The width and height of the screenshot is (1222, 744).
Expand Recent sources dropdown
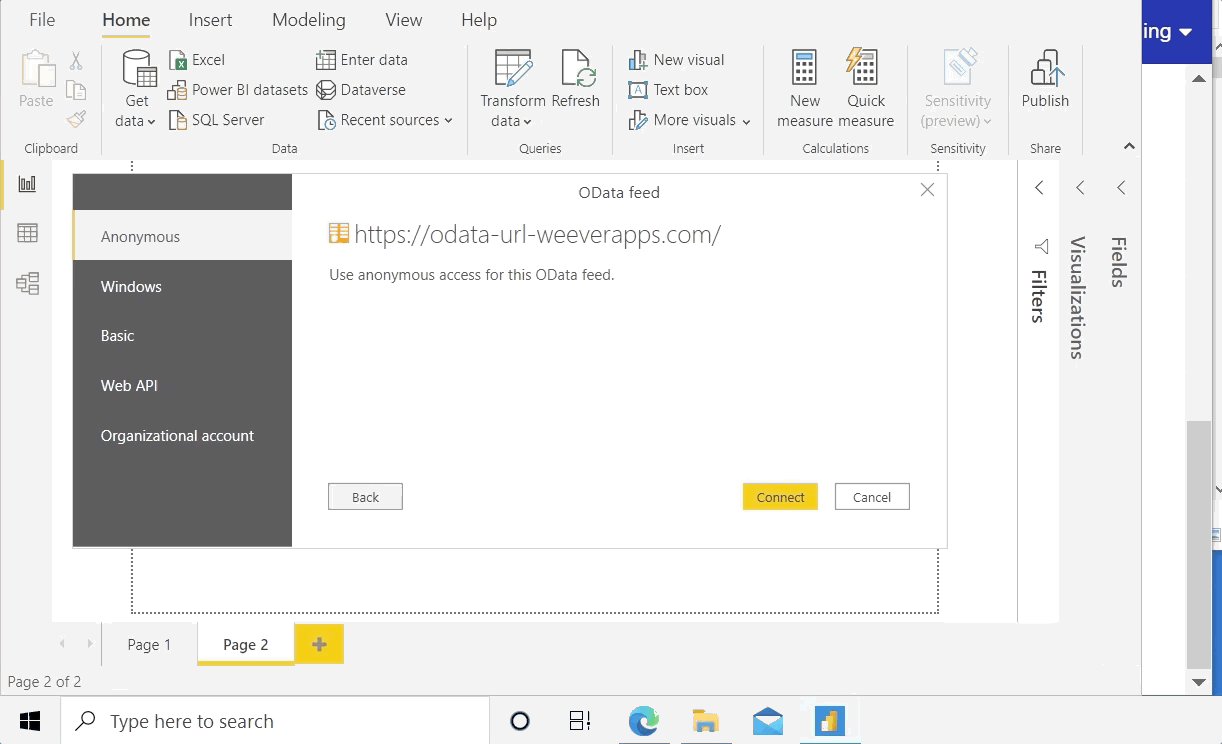(x=448, y=120)
